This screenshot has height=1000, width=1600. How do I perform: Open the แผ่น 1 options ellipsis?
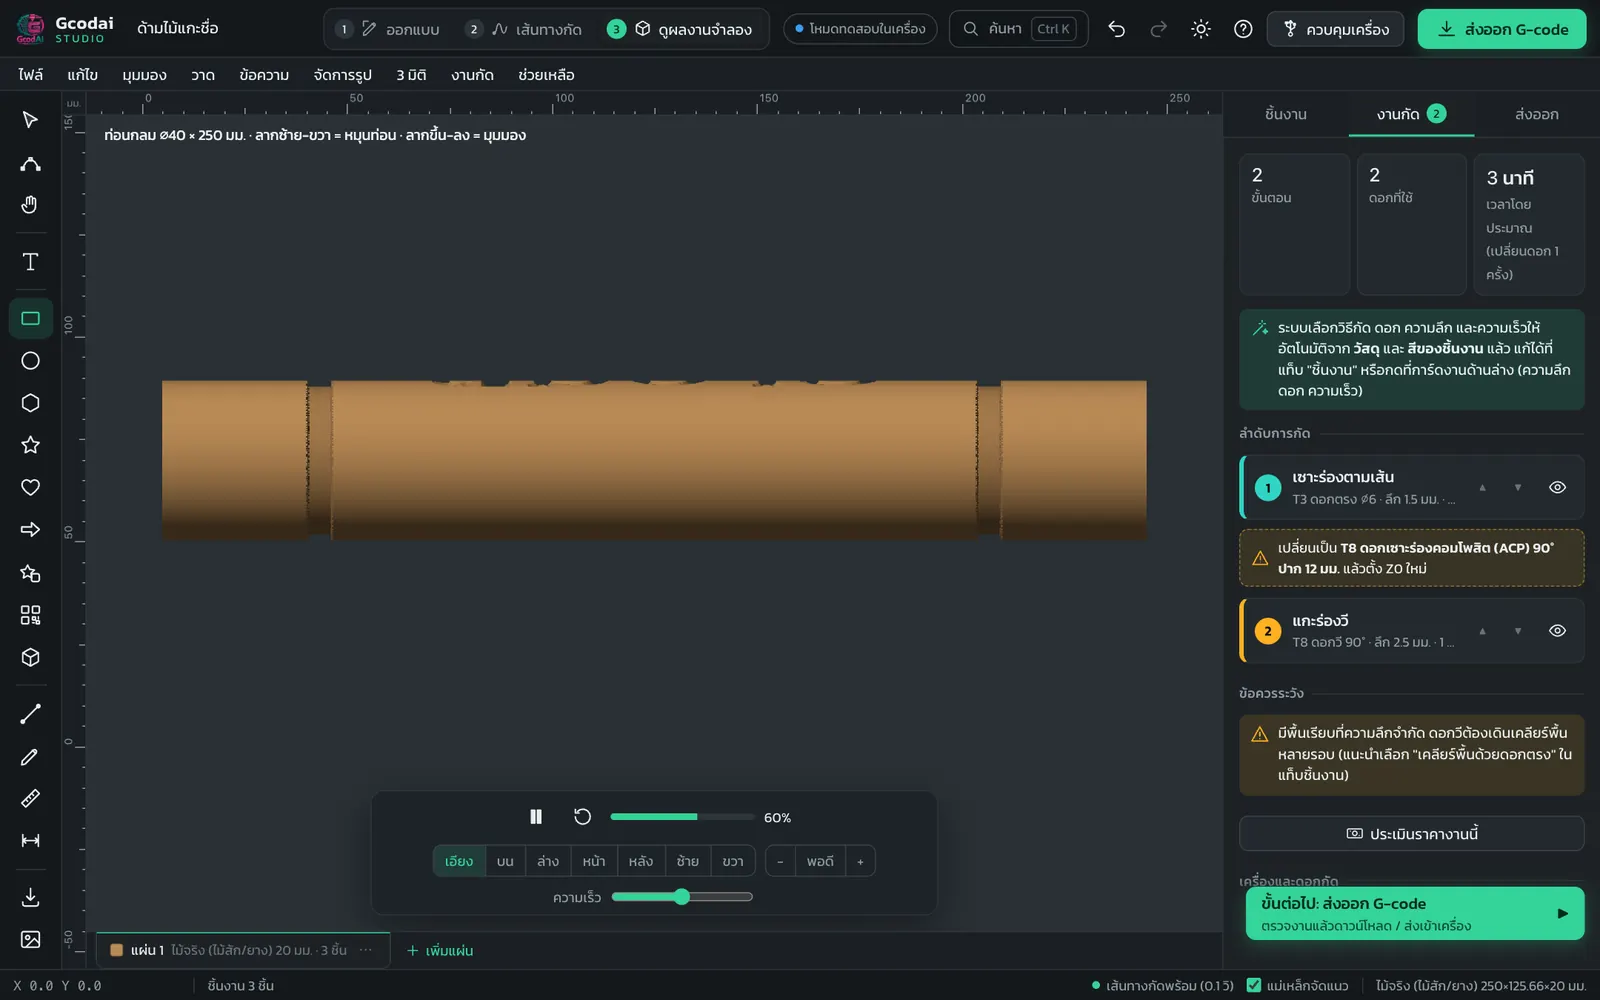point(366,950)
